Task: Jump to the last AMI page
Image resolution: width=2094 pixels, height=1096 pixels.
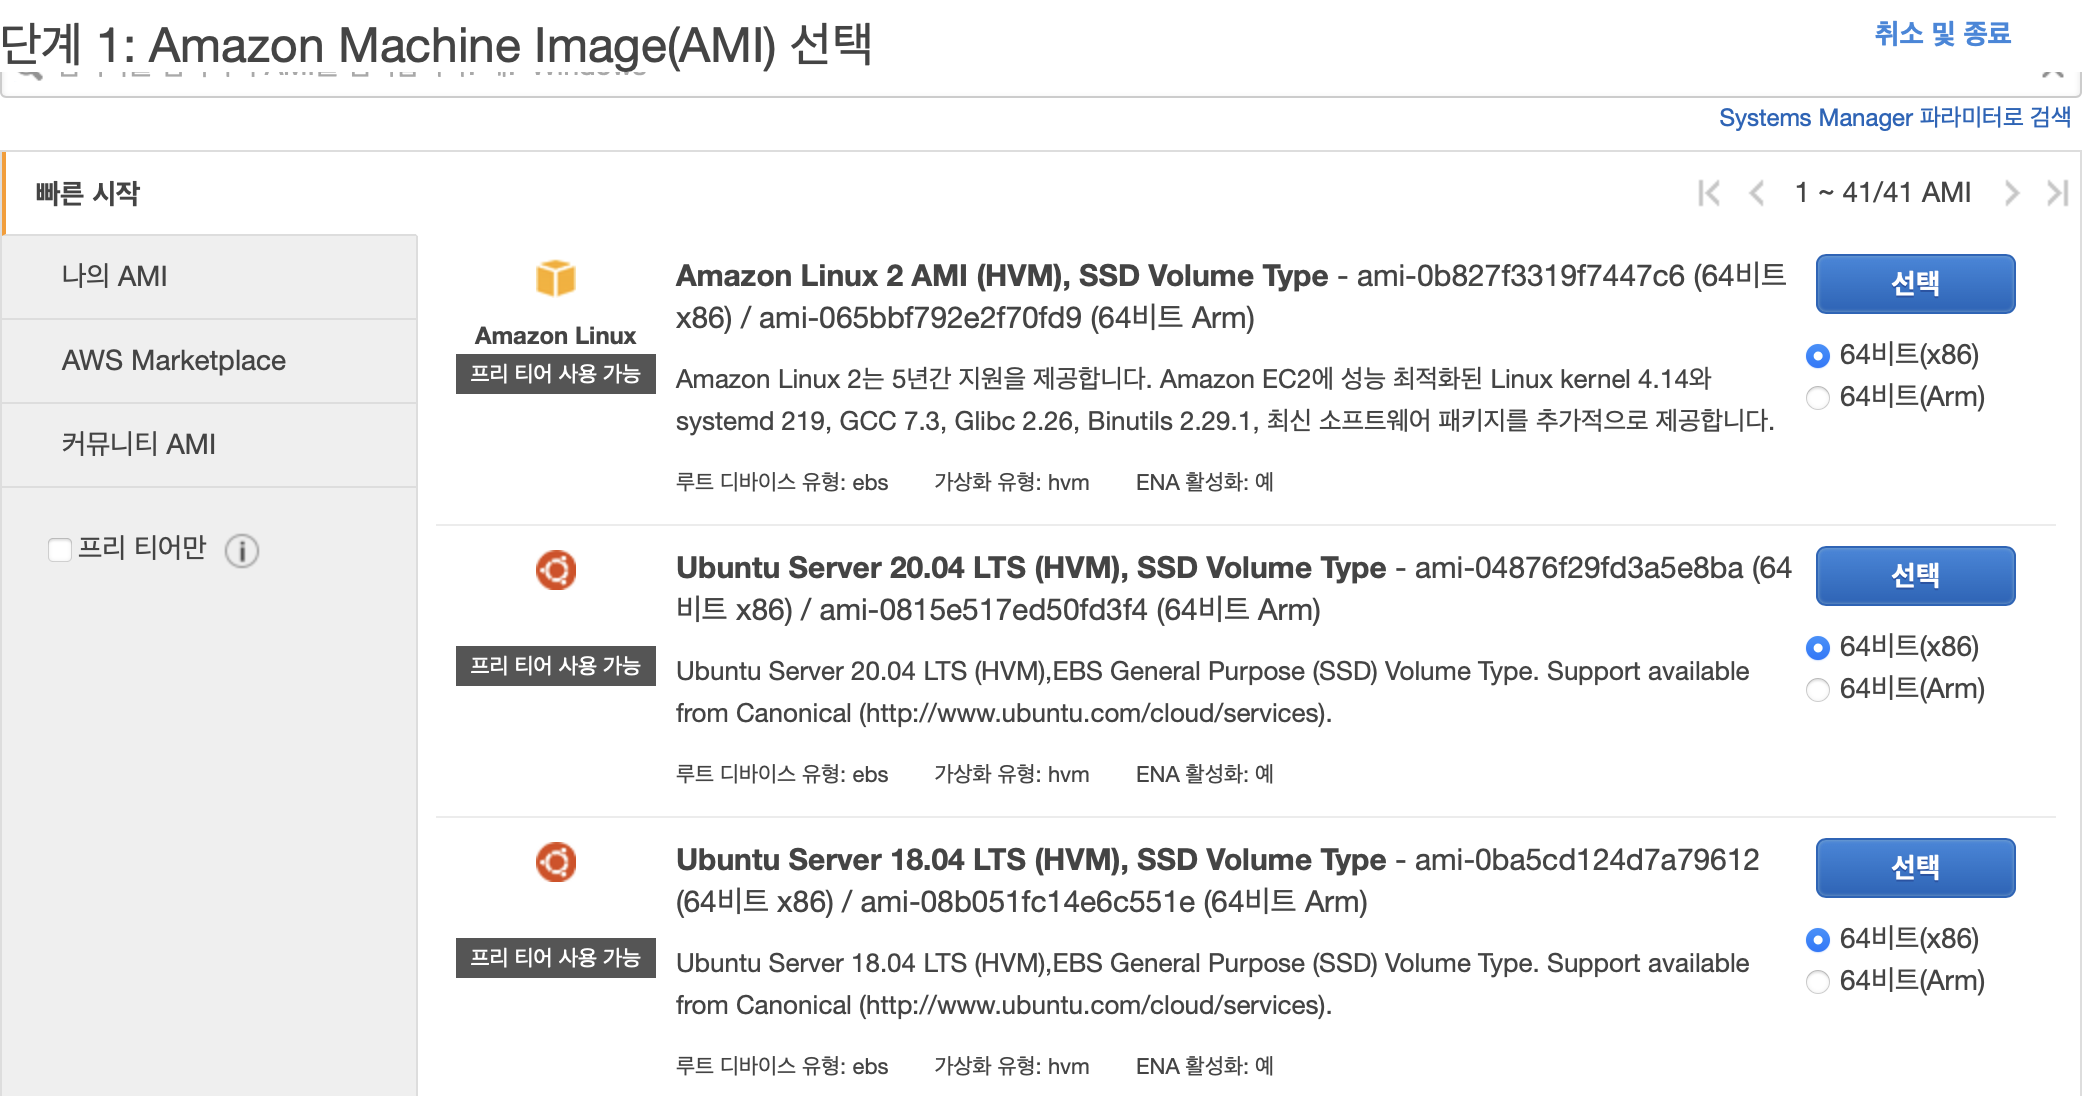Action: tap(2057, 192)
